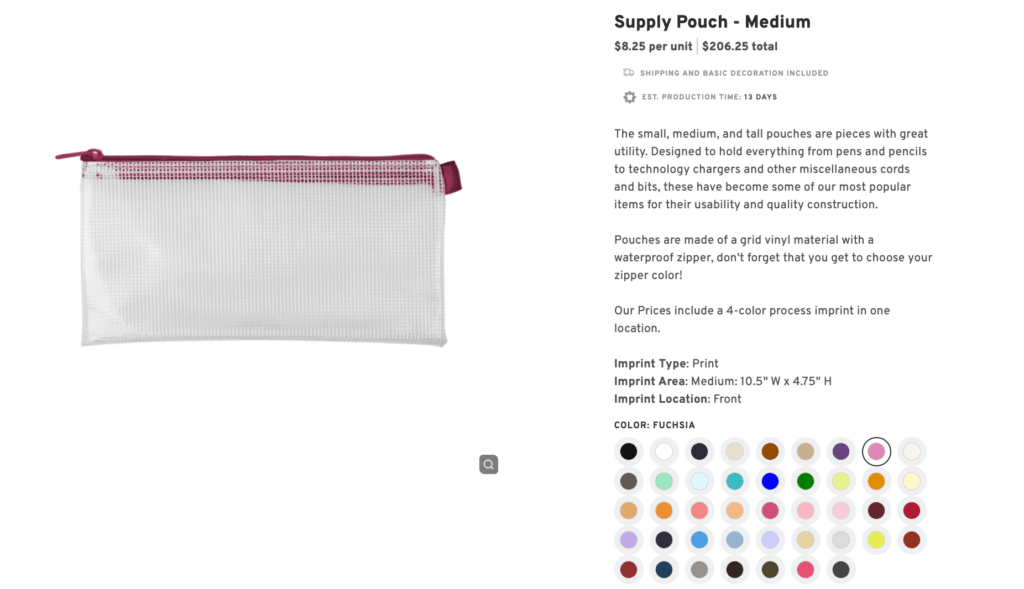Click the COLOR: FUCHSIA label
The height and width of the screenshot is (589, 1024).
click(652, 424)
